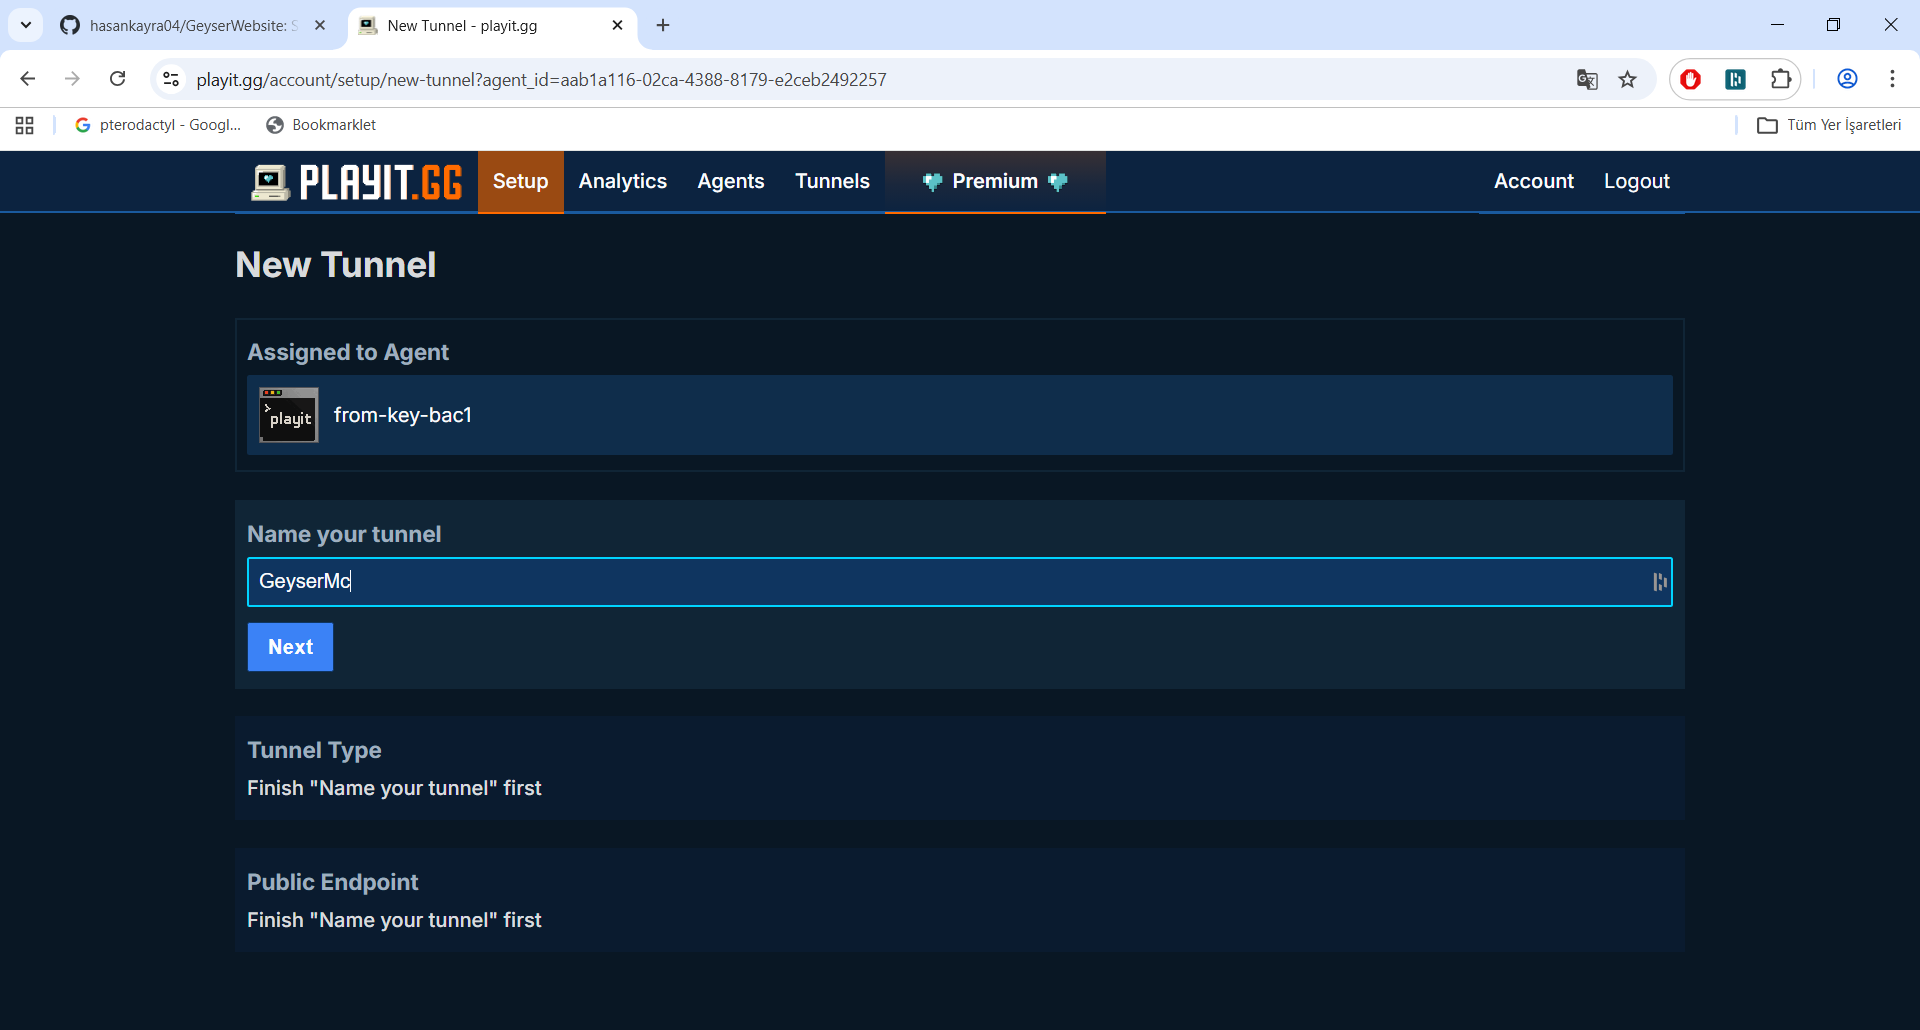
Task: Click the New Tunnel page heading
Action: click(336, 265)
